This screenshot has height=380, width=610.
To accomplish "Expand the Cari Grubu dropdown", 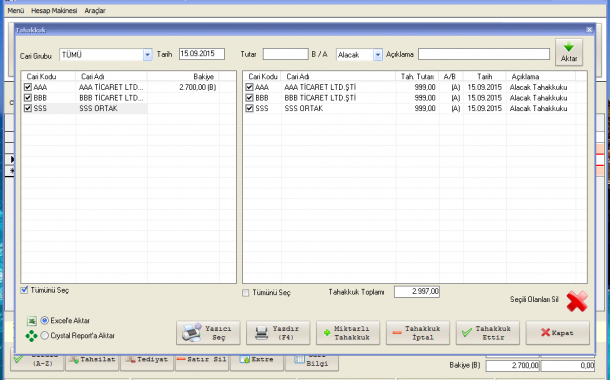I will click(x=147, y=55).
